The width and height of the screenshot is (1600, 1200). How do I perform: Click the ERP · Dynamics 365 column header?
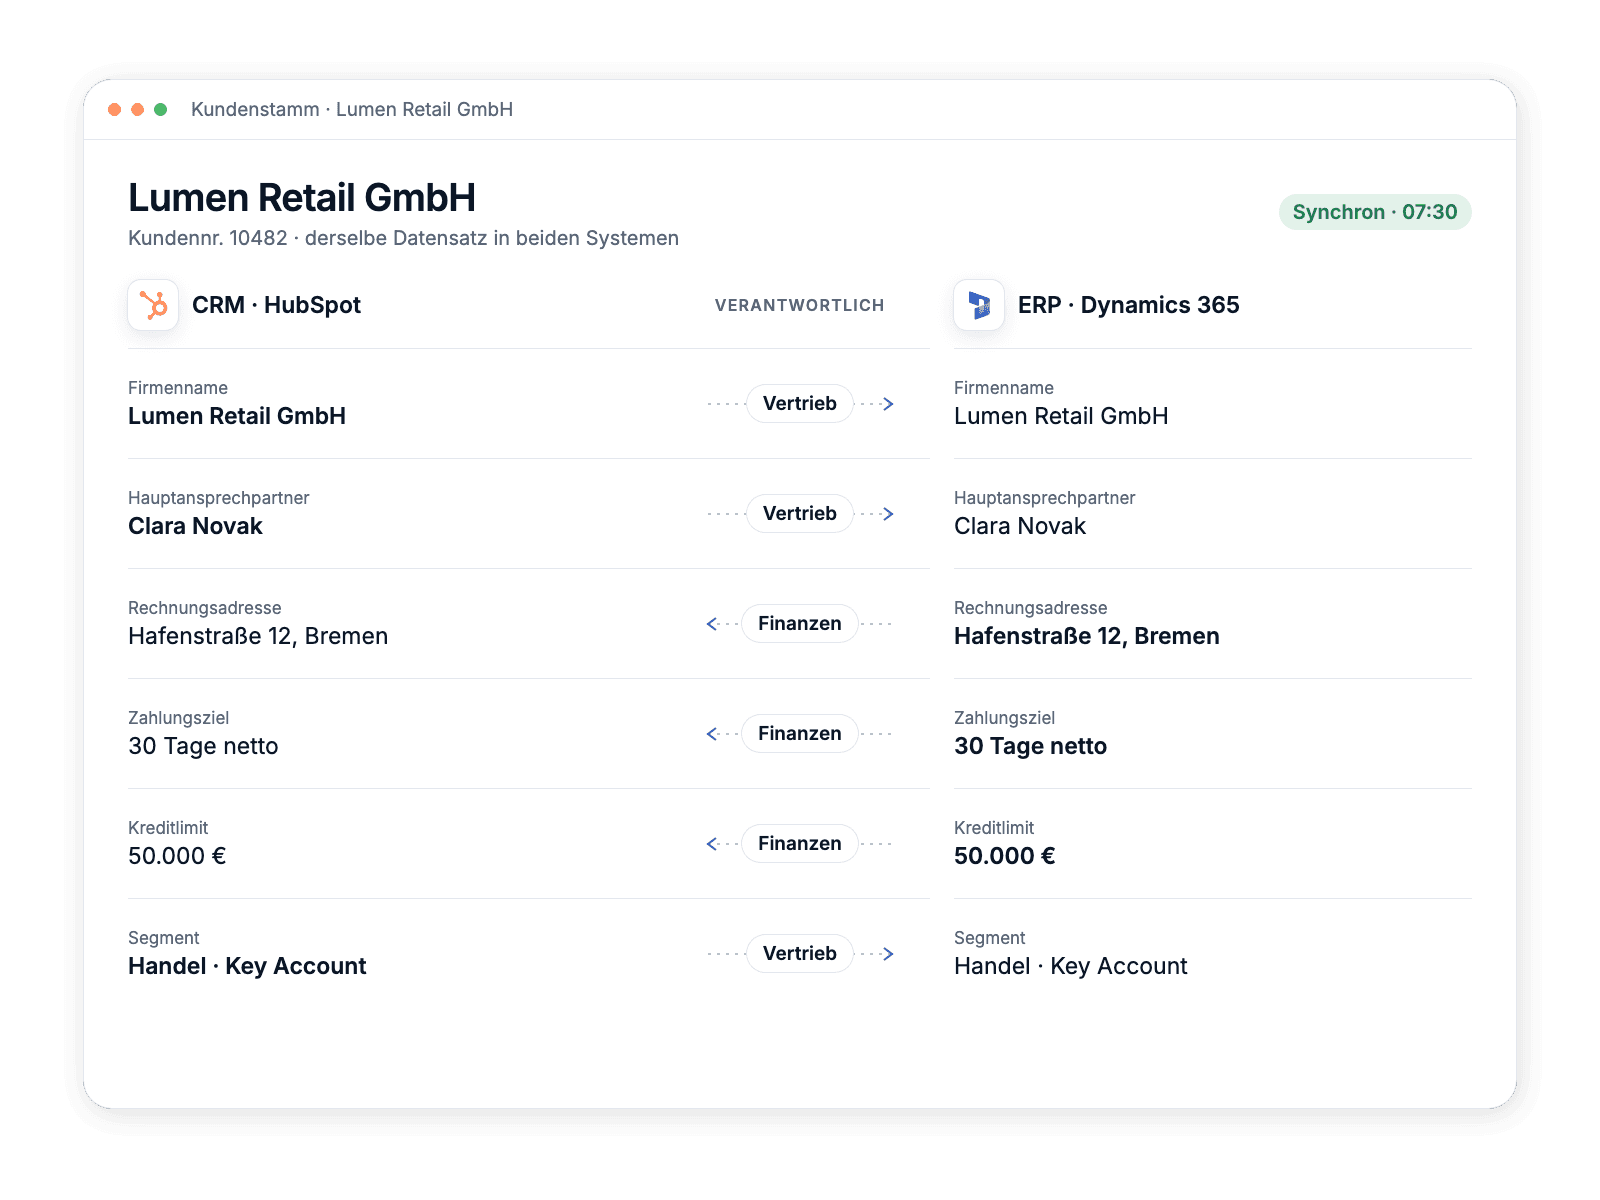point(1128,305)
